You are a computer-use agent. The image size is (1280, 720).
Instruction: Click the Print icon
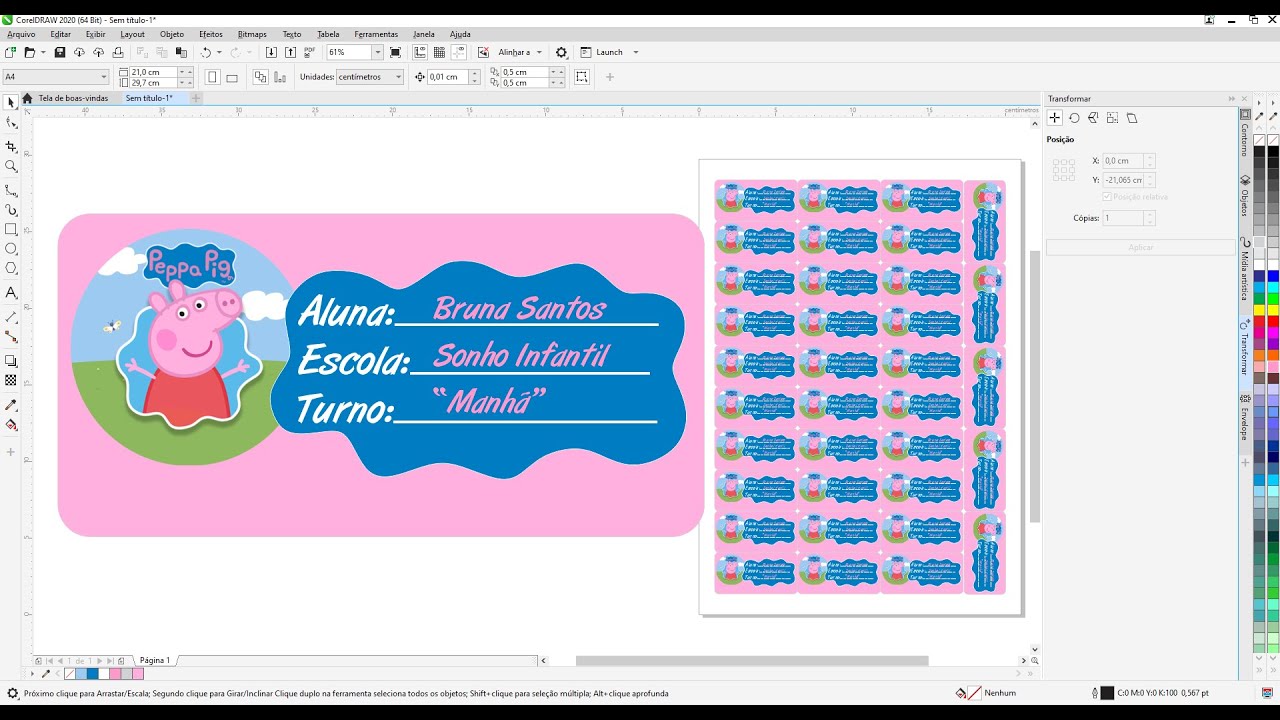click(118, 52)
